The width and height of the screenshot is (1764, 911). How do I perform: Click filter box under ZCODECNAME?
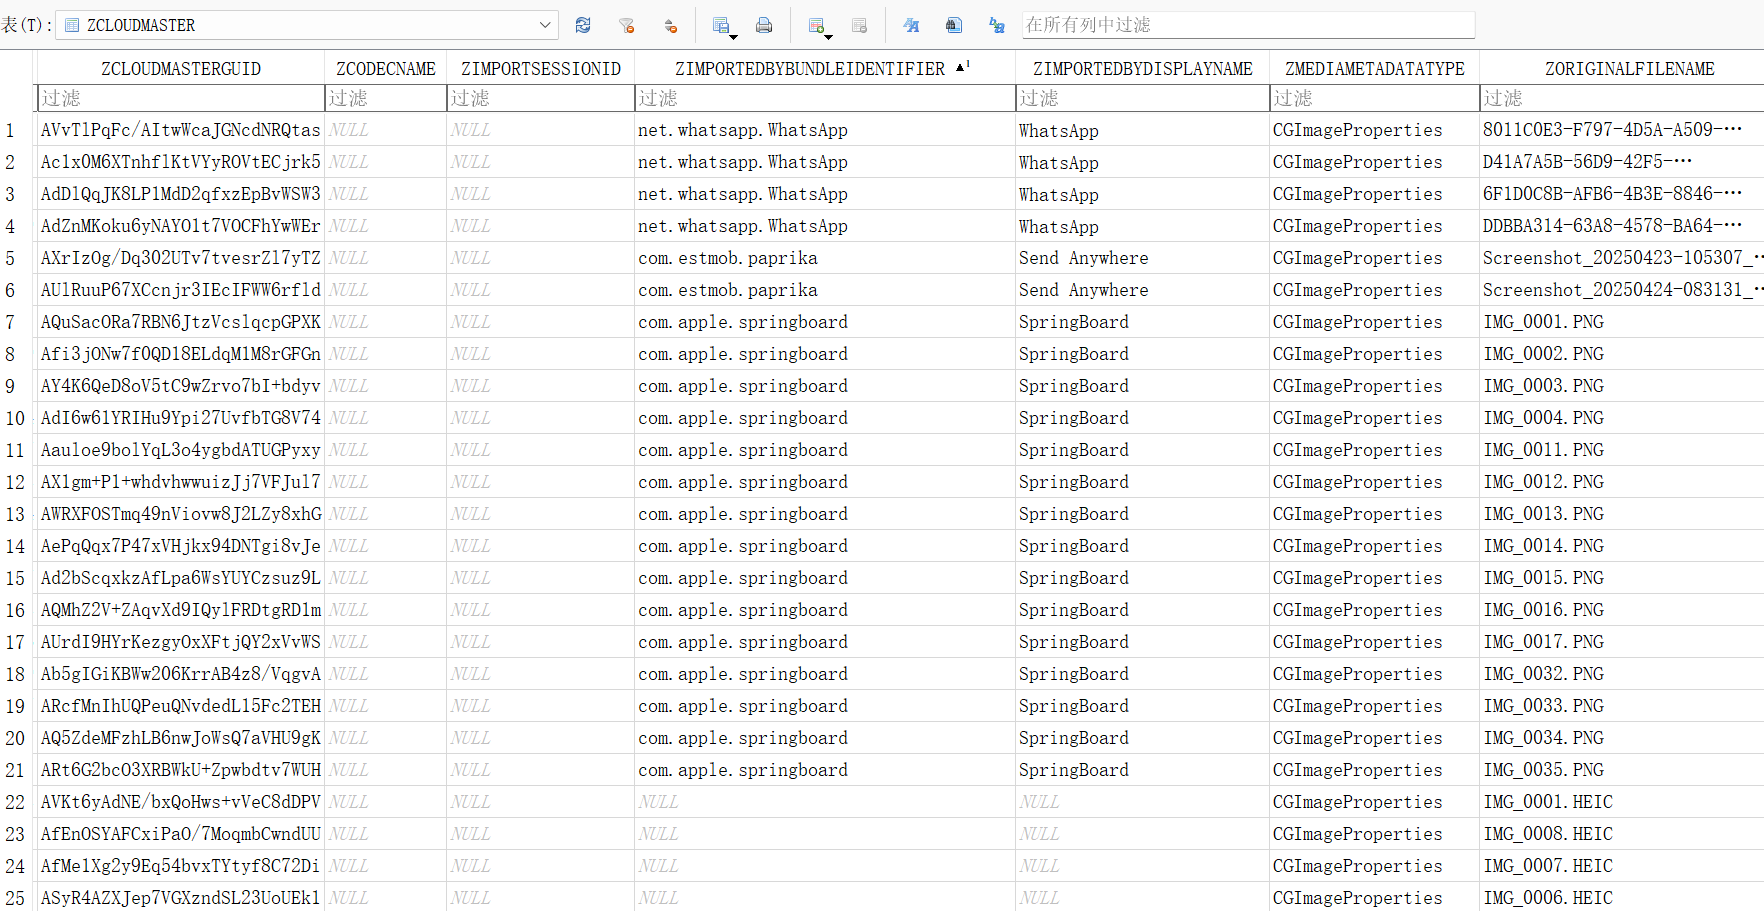click(386, 98)
